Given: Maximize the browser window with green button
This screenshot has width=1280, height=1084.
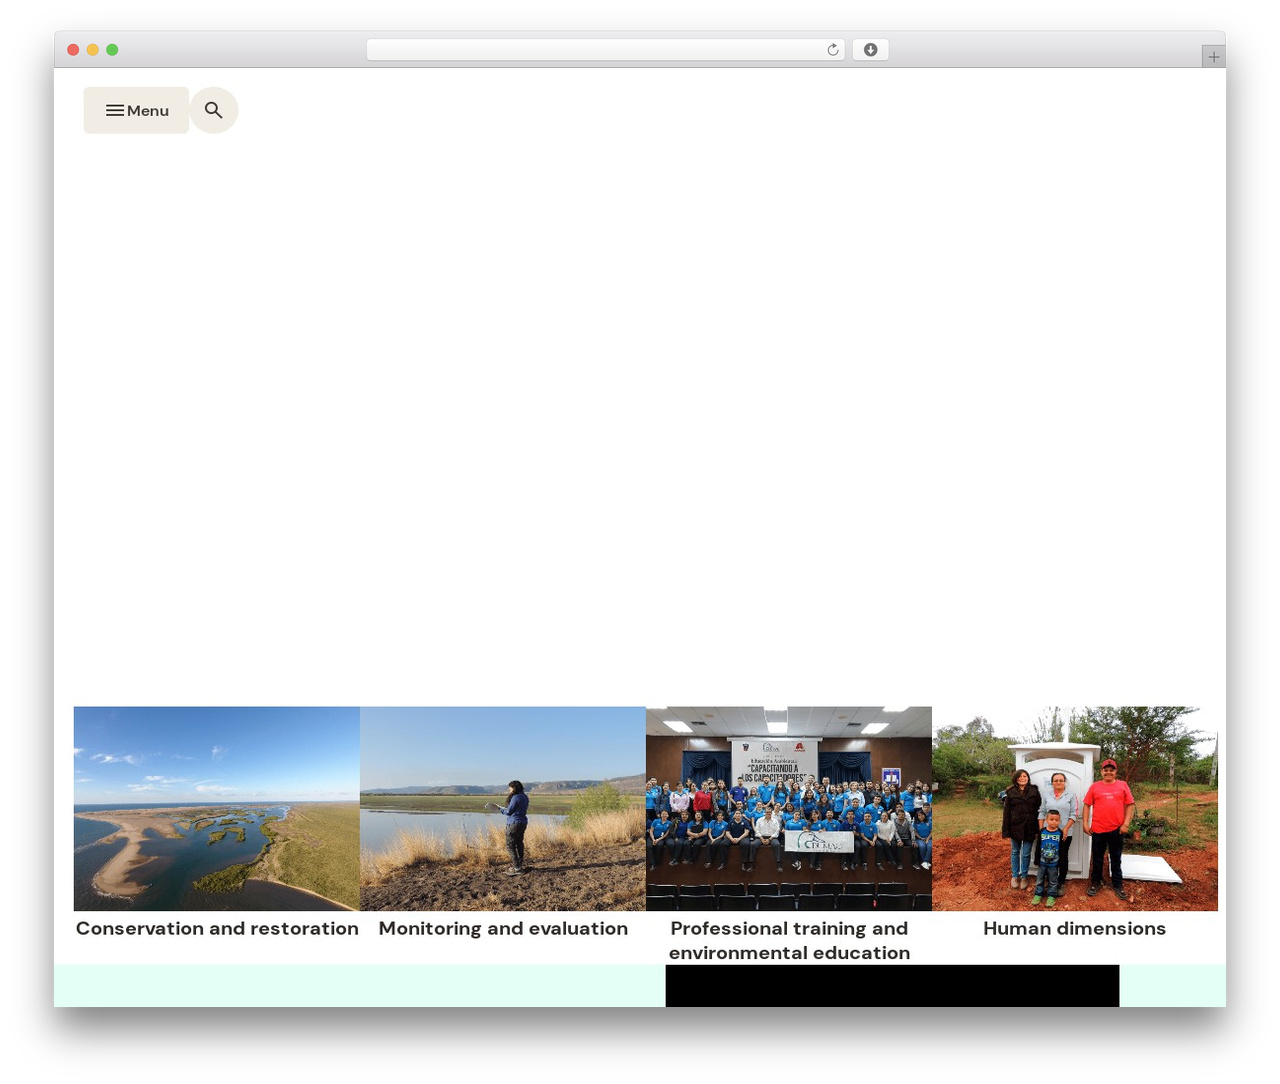Looking at the screenshot, I should 112,50.
